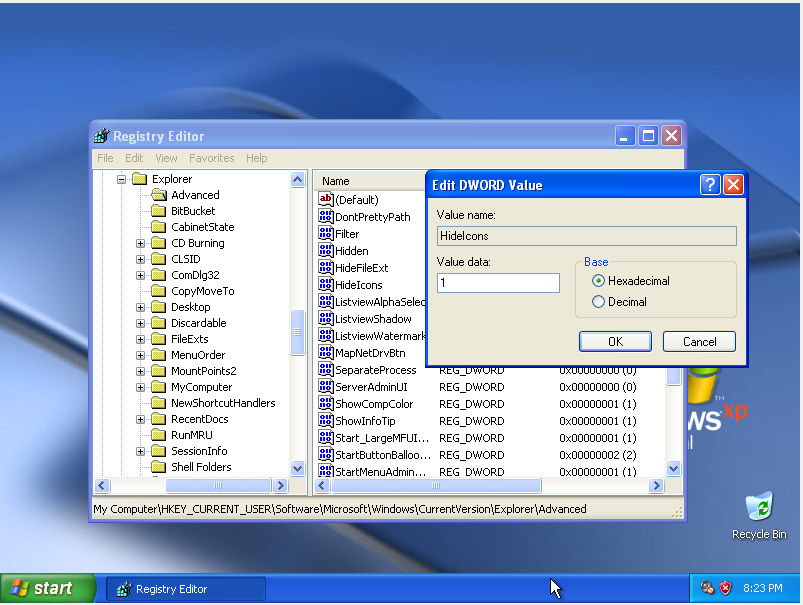Expand the SessionInfo key

[140, 451]
